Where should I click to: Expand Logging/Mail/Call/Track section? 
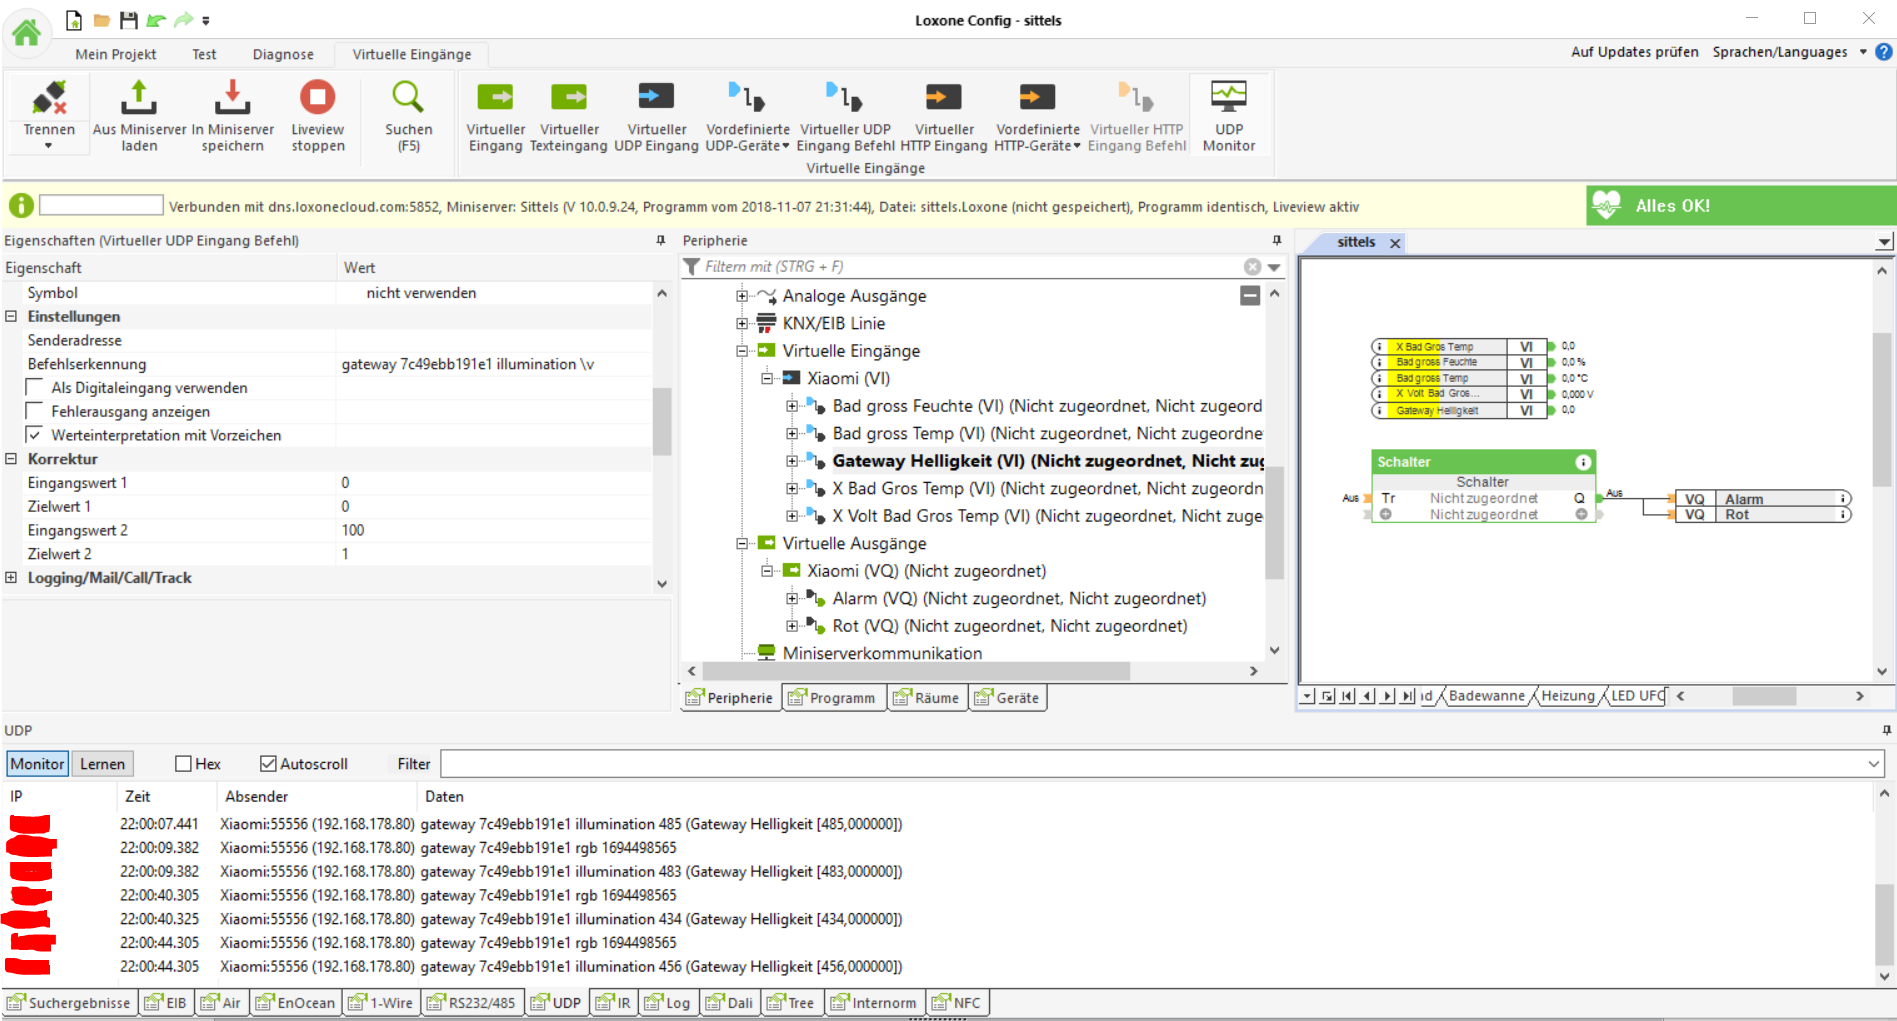pos(11,578)
